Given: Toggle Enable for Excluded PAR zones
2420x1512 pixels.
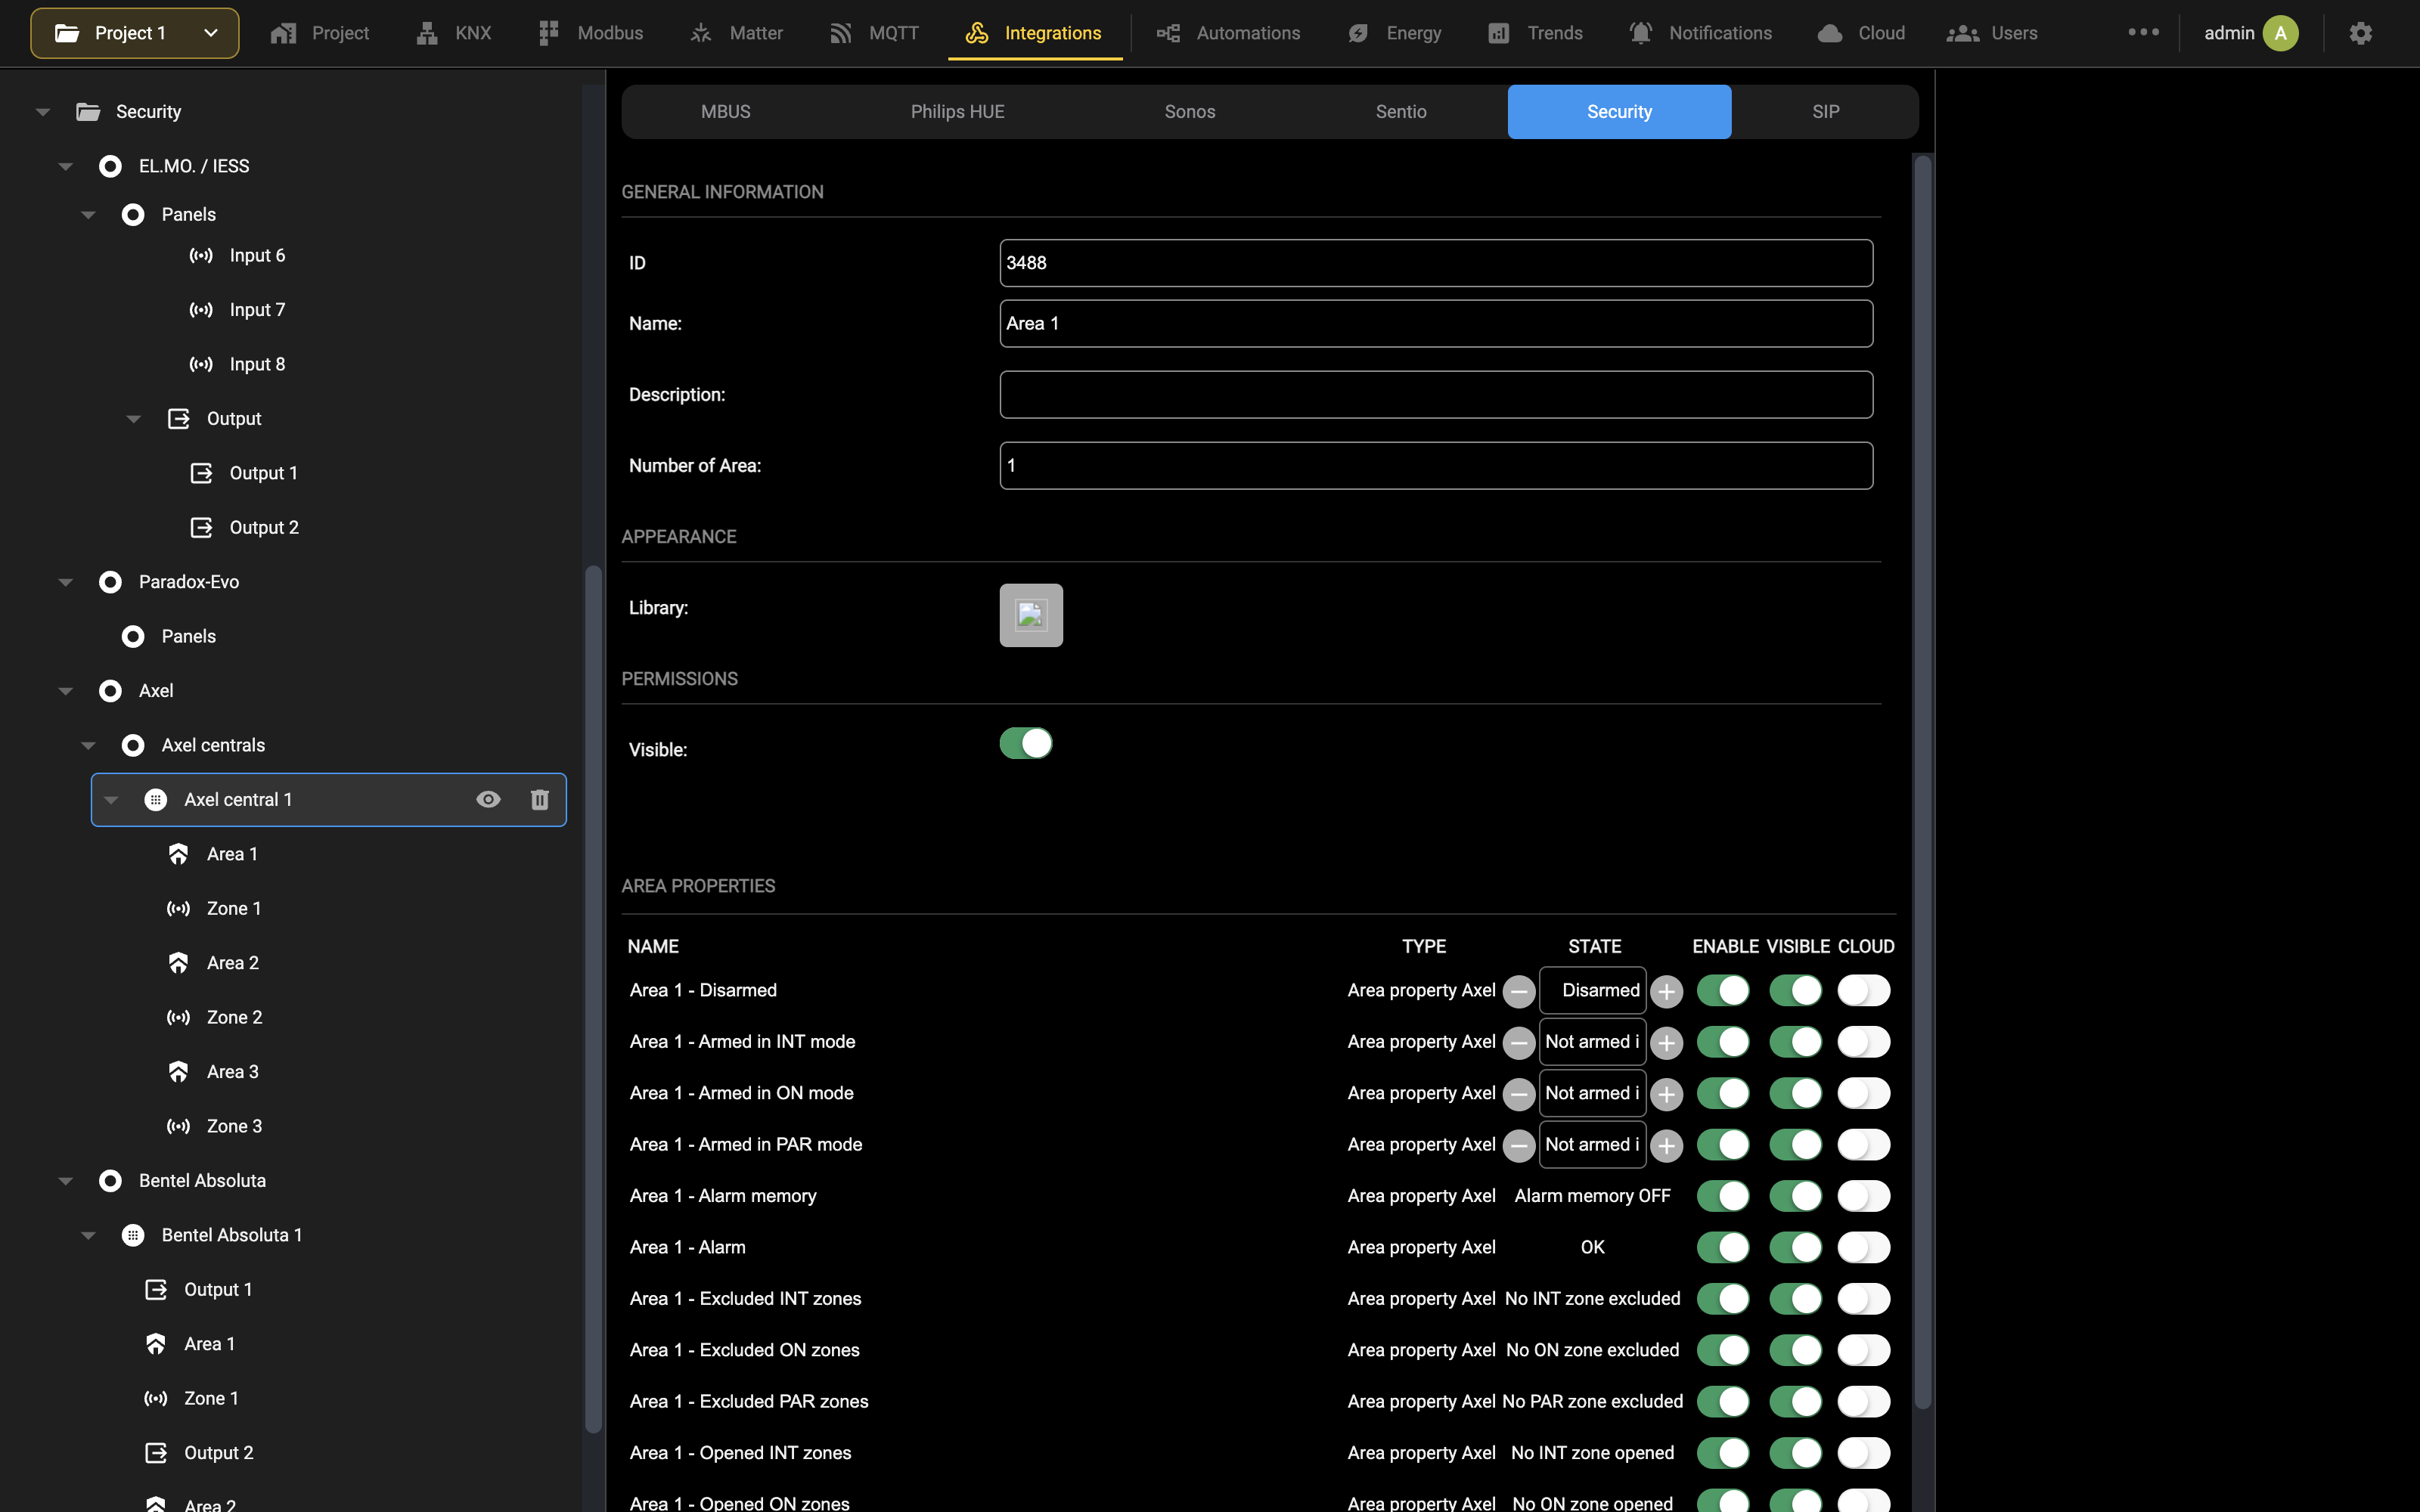Looking at the screenshot, I should point(1723,1402).
